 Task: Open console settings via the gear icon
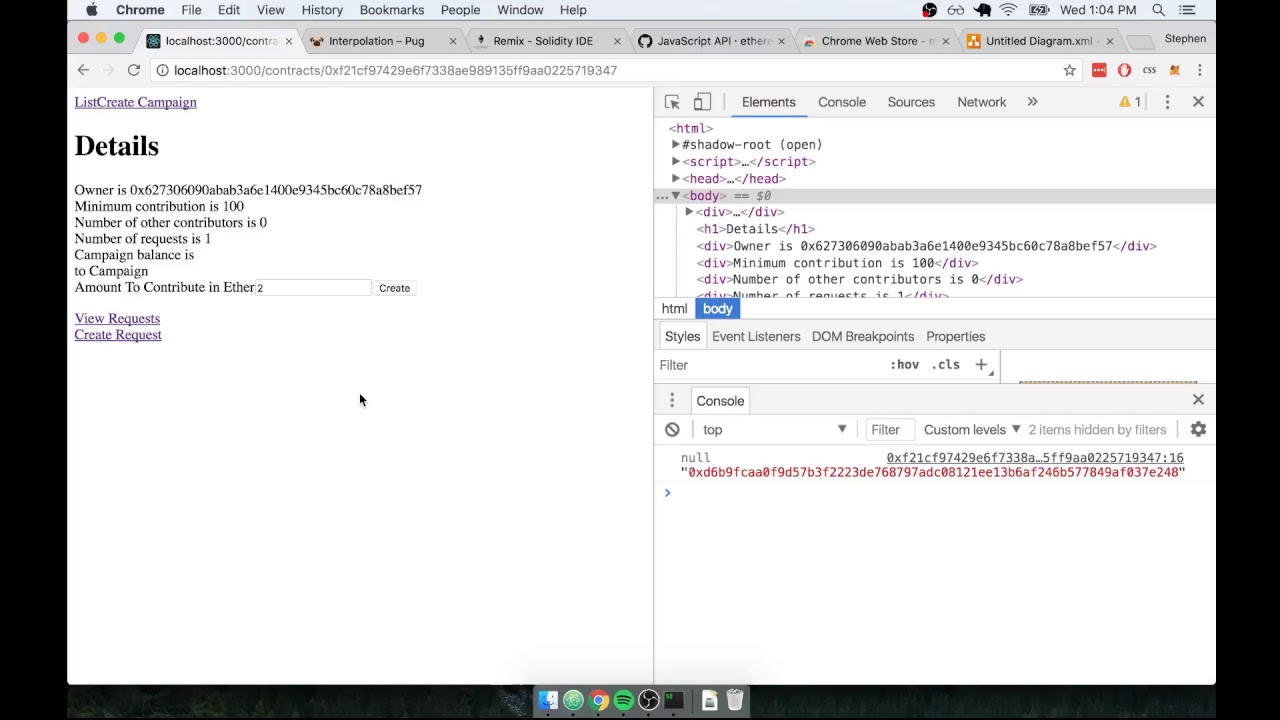[1198, 430]
